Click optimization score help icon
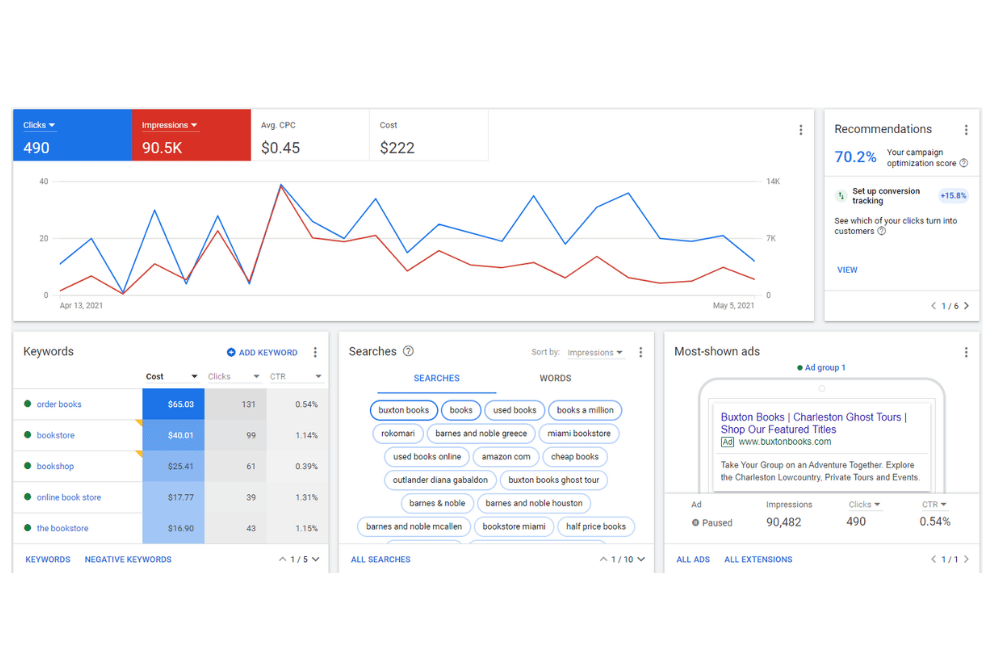Viewport: 1000px width, 667px height. [x=964, y=163]
